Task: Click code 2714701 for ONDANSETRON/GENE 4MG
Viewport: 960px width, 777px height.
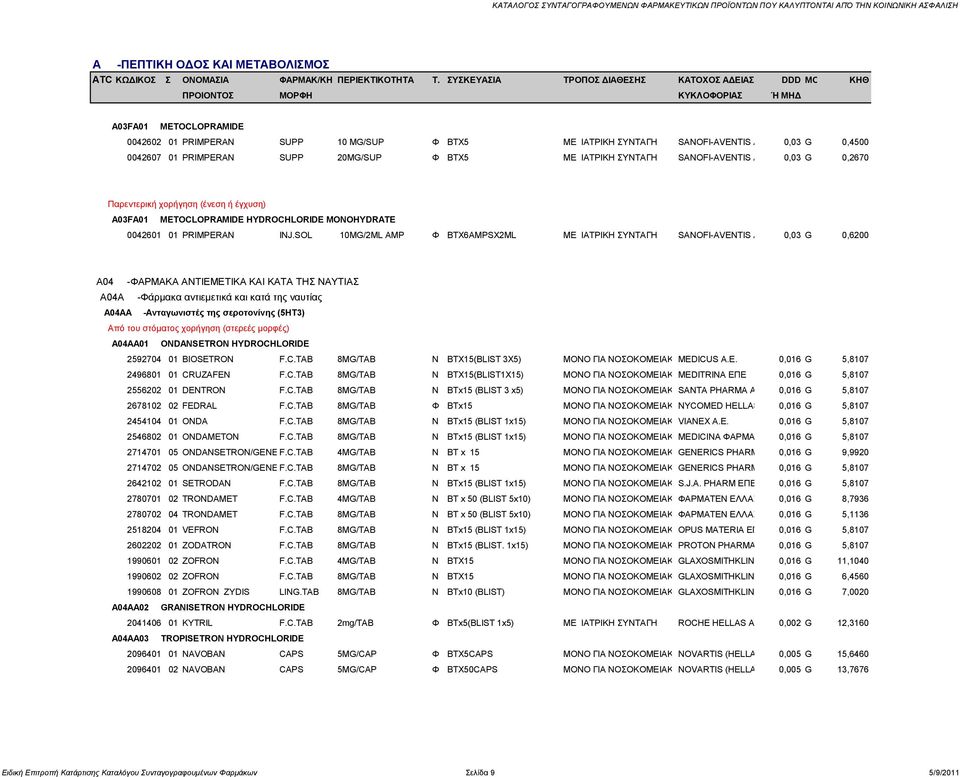Action: 144,452
